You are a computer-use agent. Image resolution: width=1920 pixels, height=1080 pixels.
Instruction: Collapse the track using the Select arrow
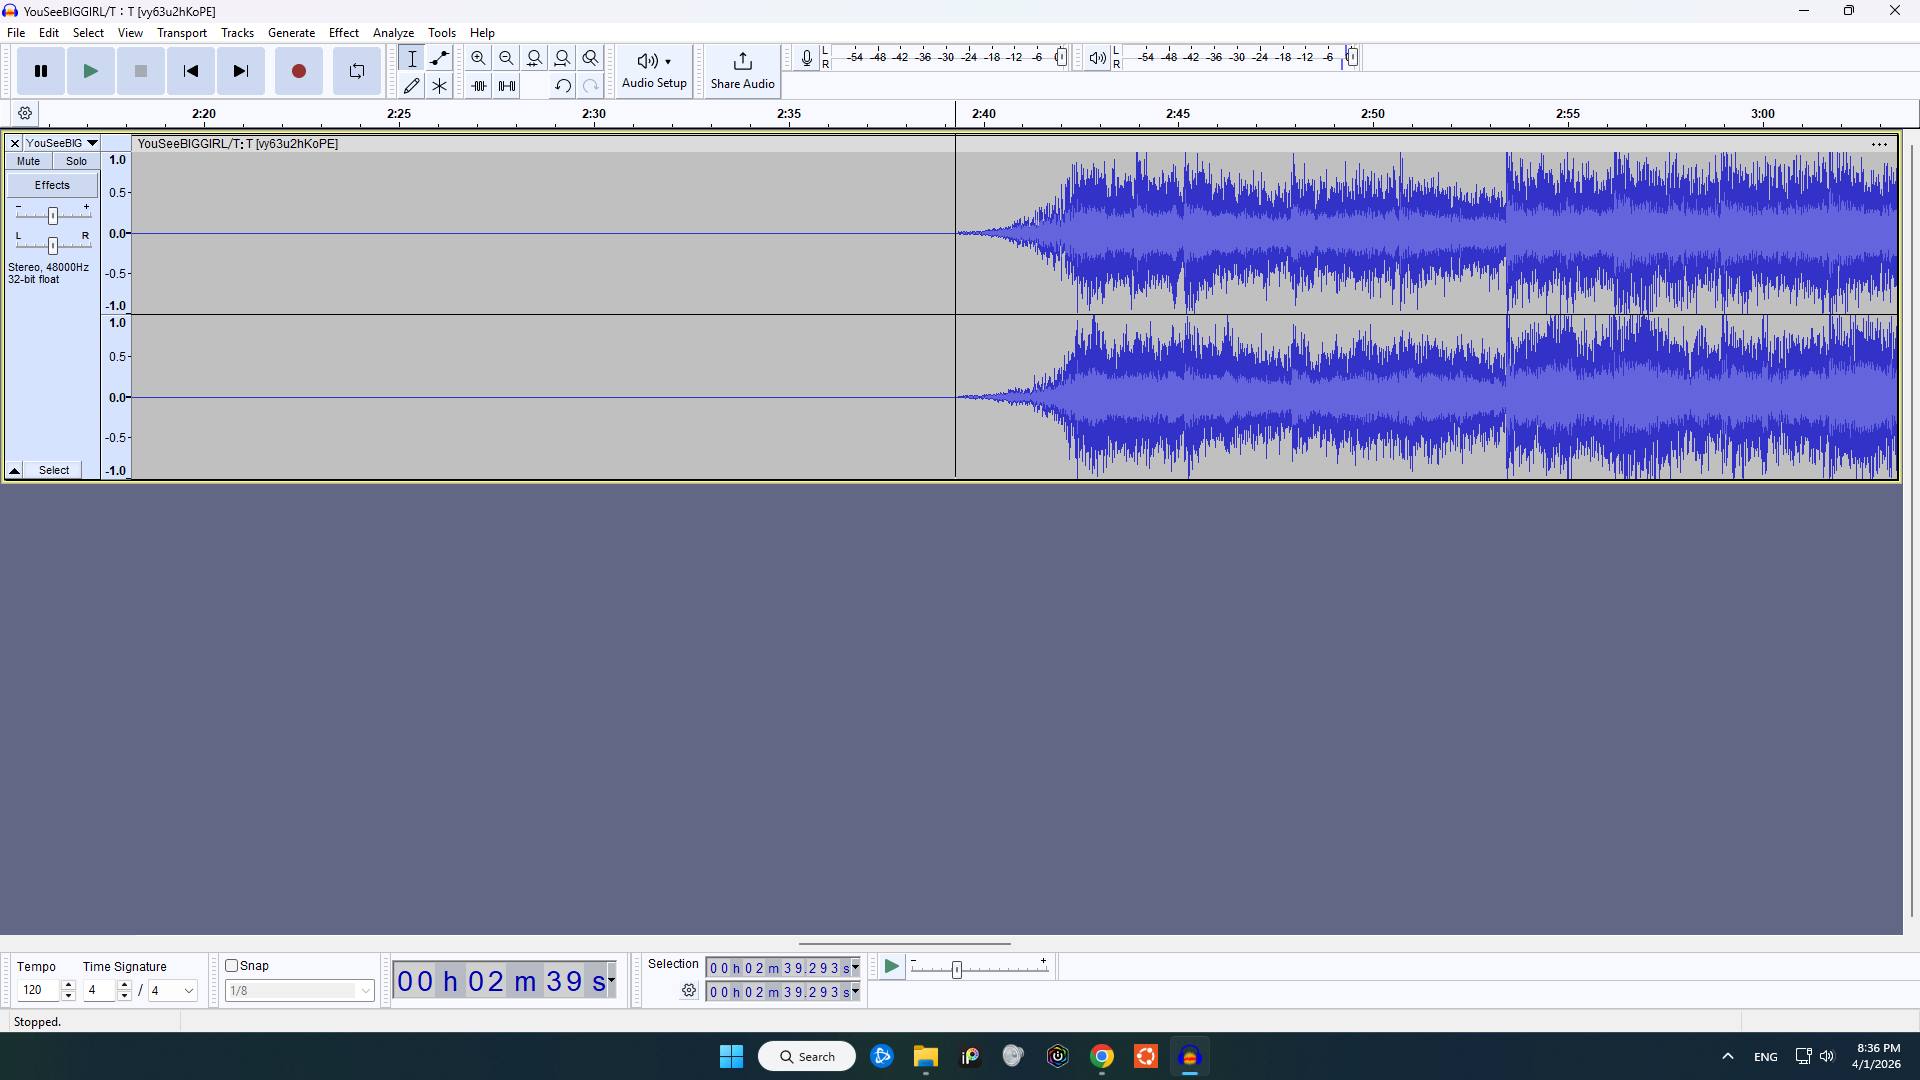click(14, 470)
